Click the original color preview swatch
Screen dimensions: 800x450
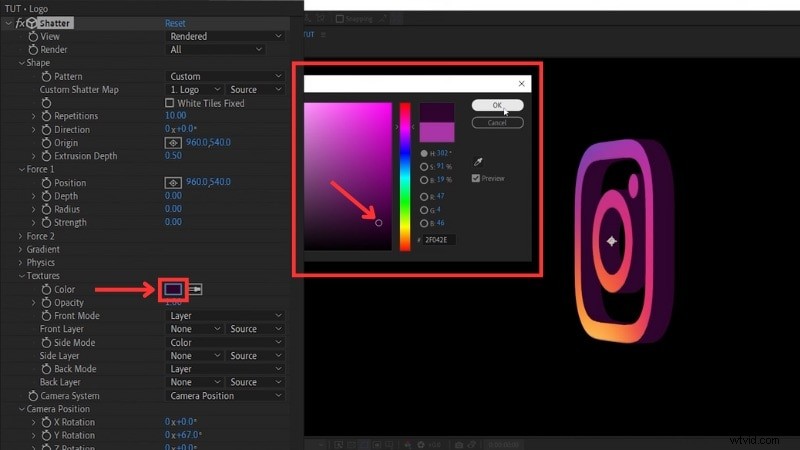pos(437,132)
